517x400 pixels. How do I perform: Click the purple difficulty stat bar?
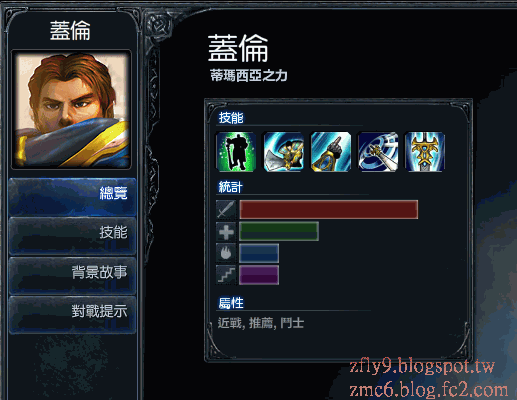(259, 275)
